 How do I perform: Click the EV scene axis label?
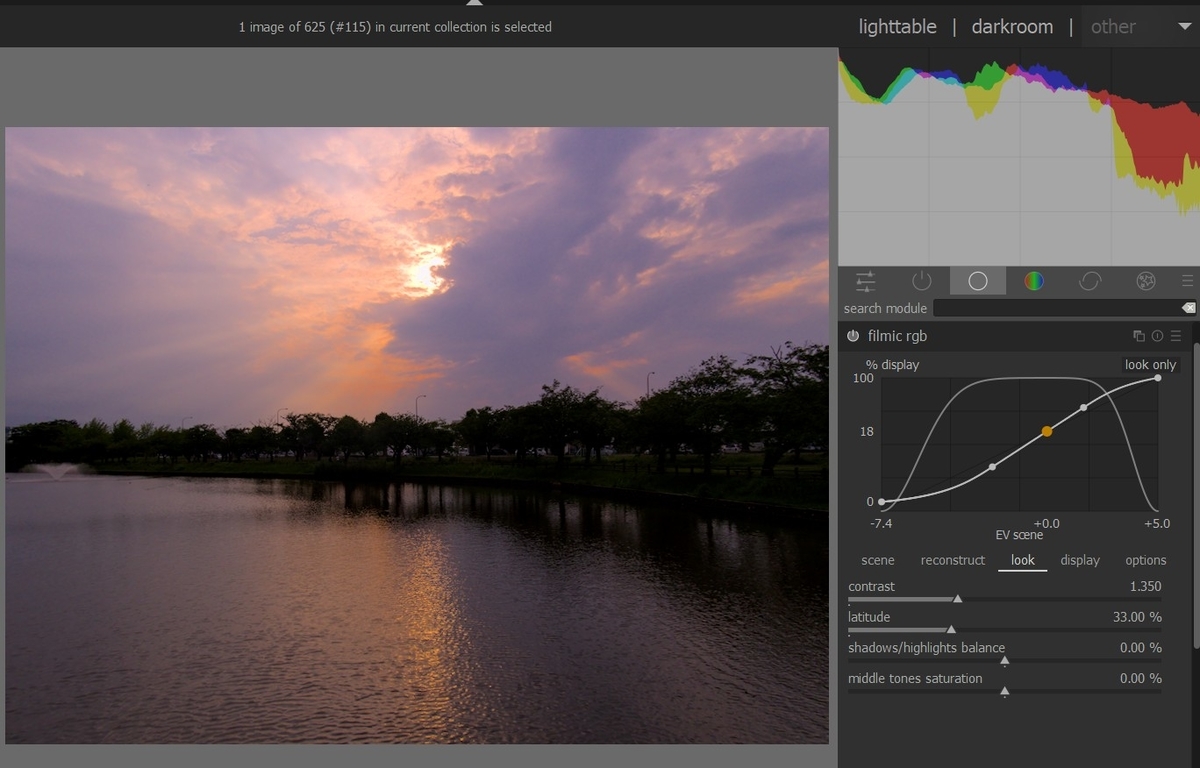tap(1019, 535)
